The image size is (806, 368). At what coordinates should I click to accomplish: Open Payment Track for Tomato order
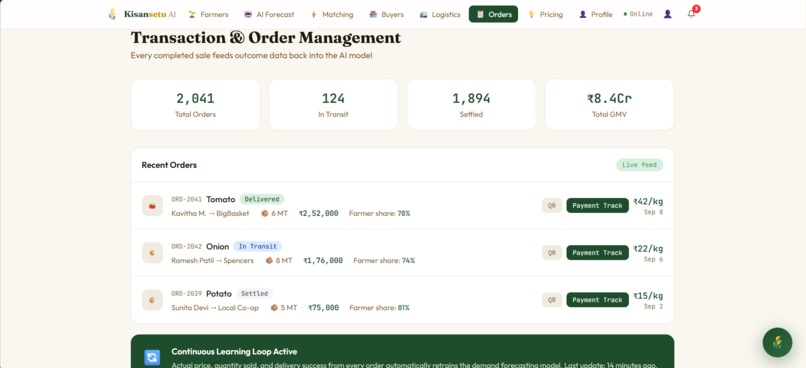597,206
